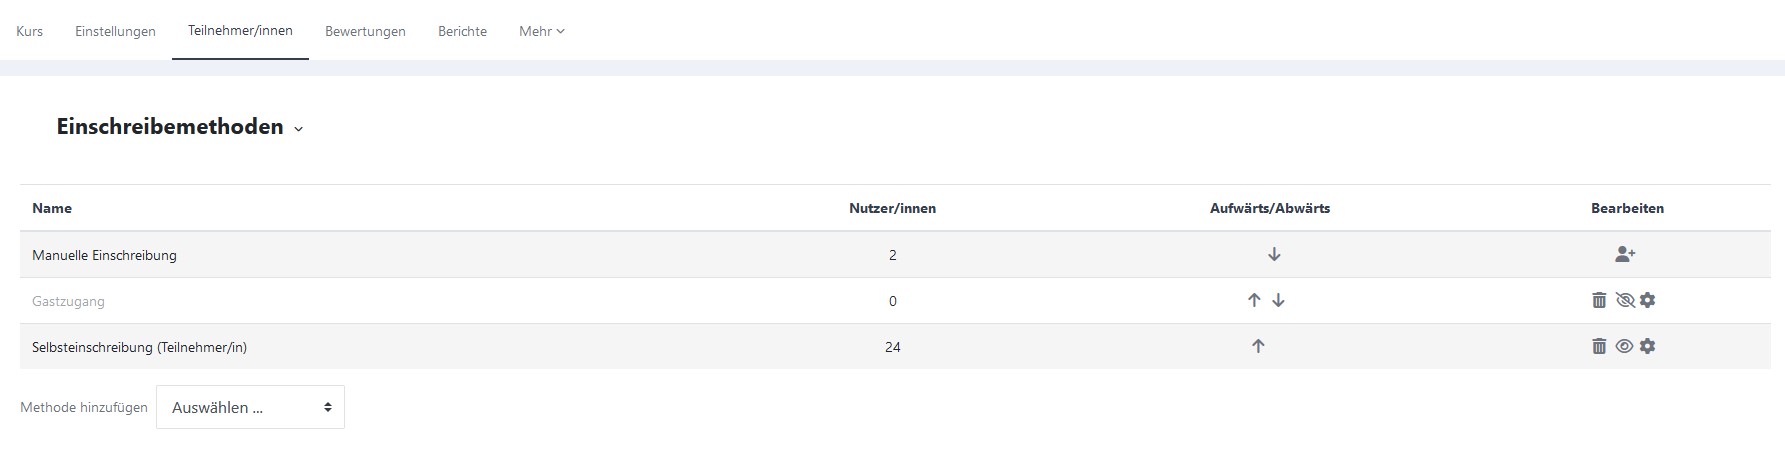Move Selbsteinschreibung up with arrow
This screenshot has height=459, width=1785.
click(1258, 346)
